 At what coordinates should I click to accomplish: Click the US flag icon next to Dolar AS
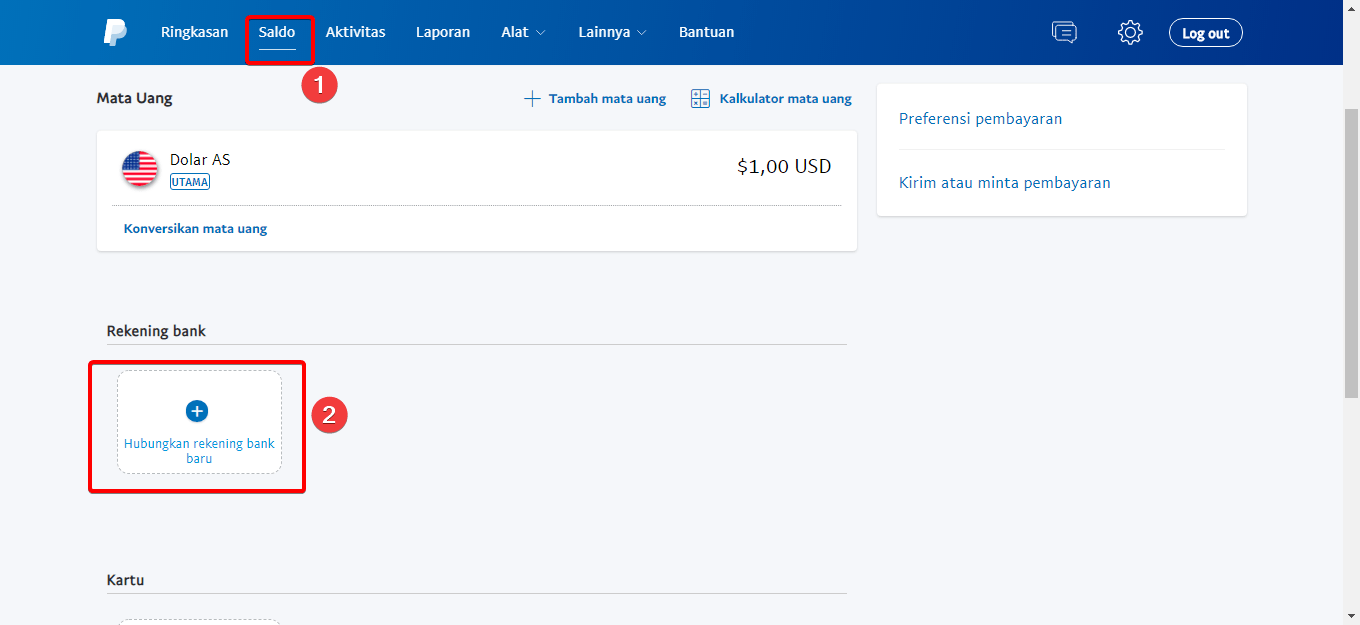tap(139, 168)
